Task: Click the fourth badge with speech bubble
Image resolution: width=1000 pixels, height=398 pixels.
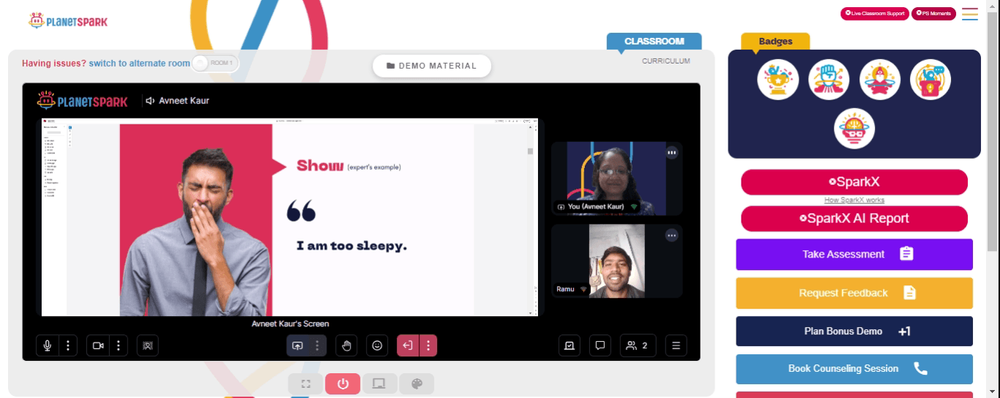Action: point(930,80)
